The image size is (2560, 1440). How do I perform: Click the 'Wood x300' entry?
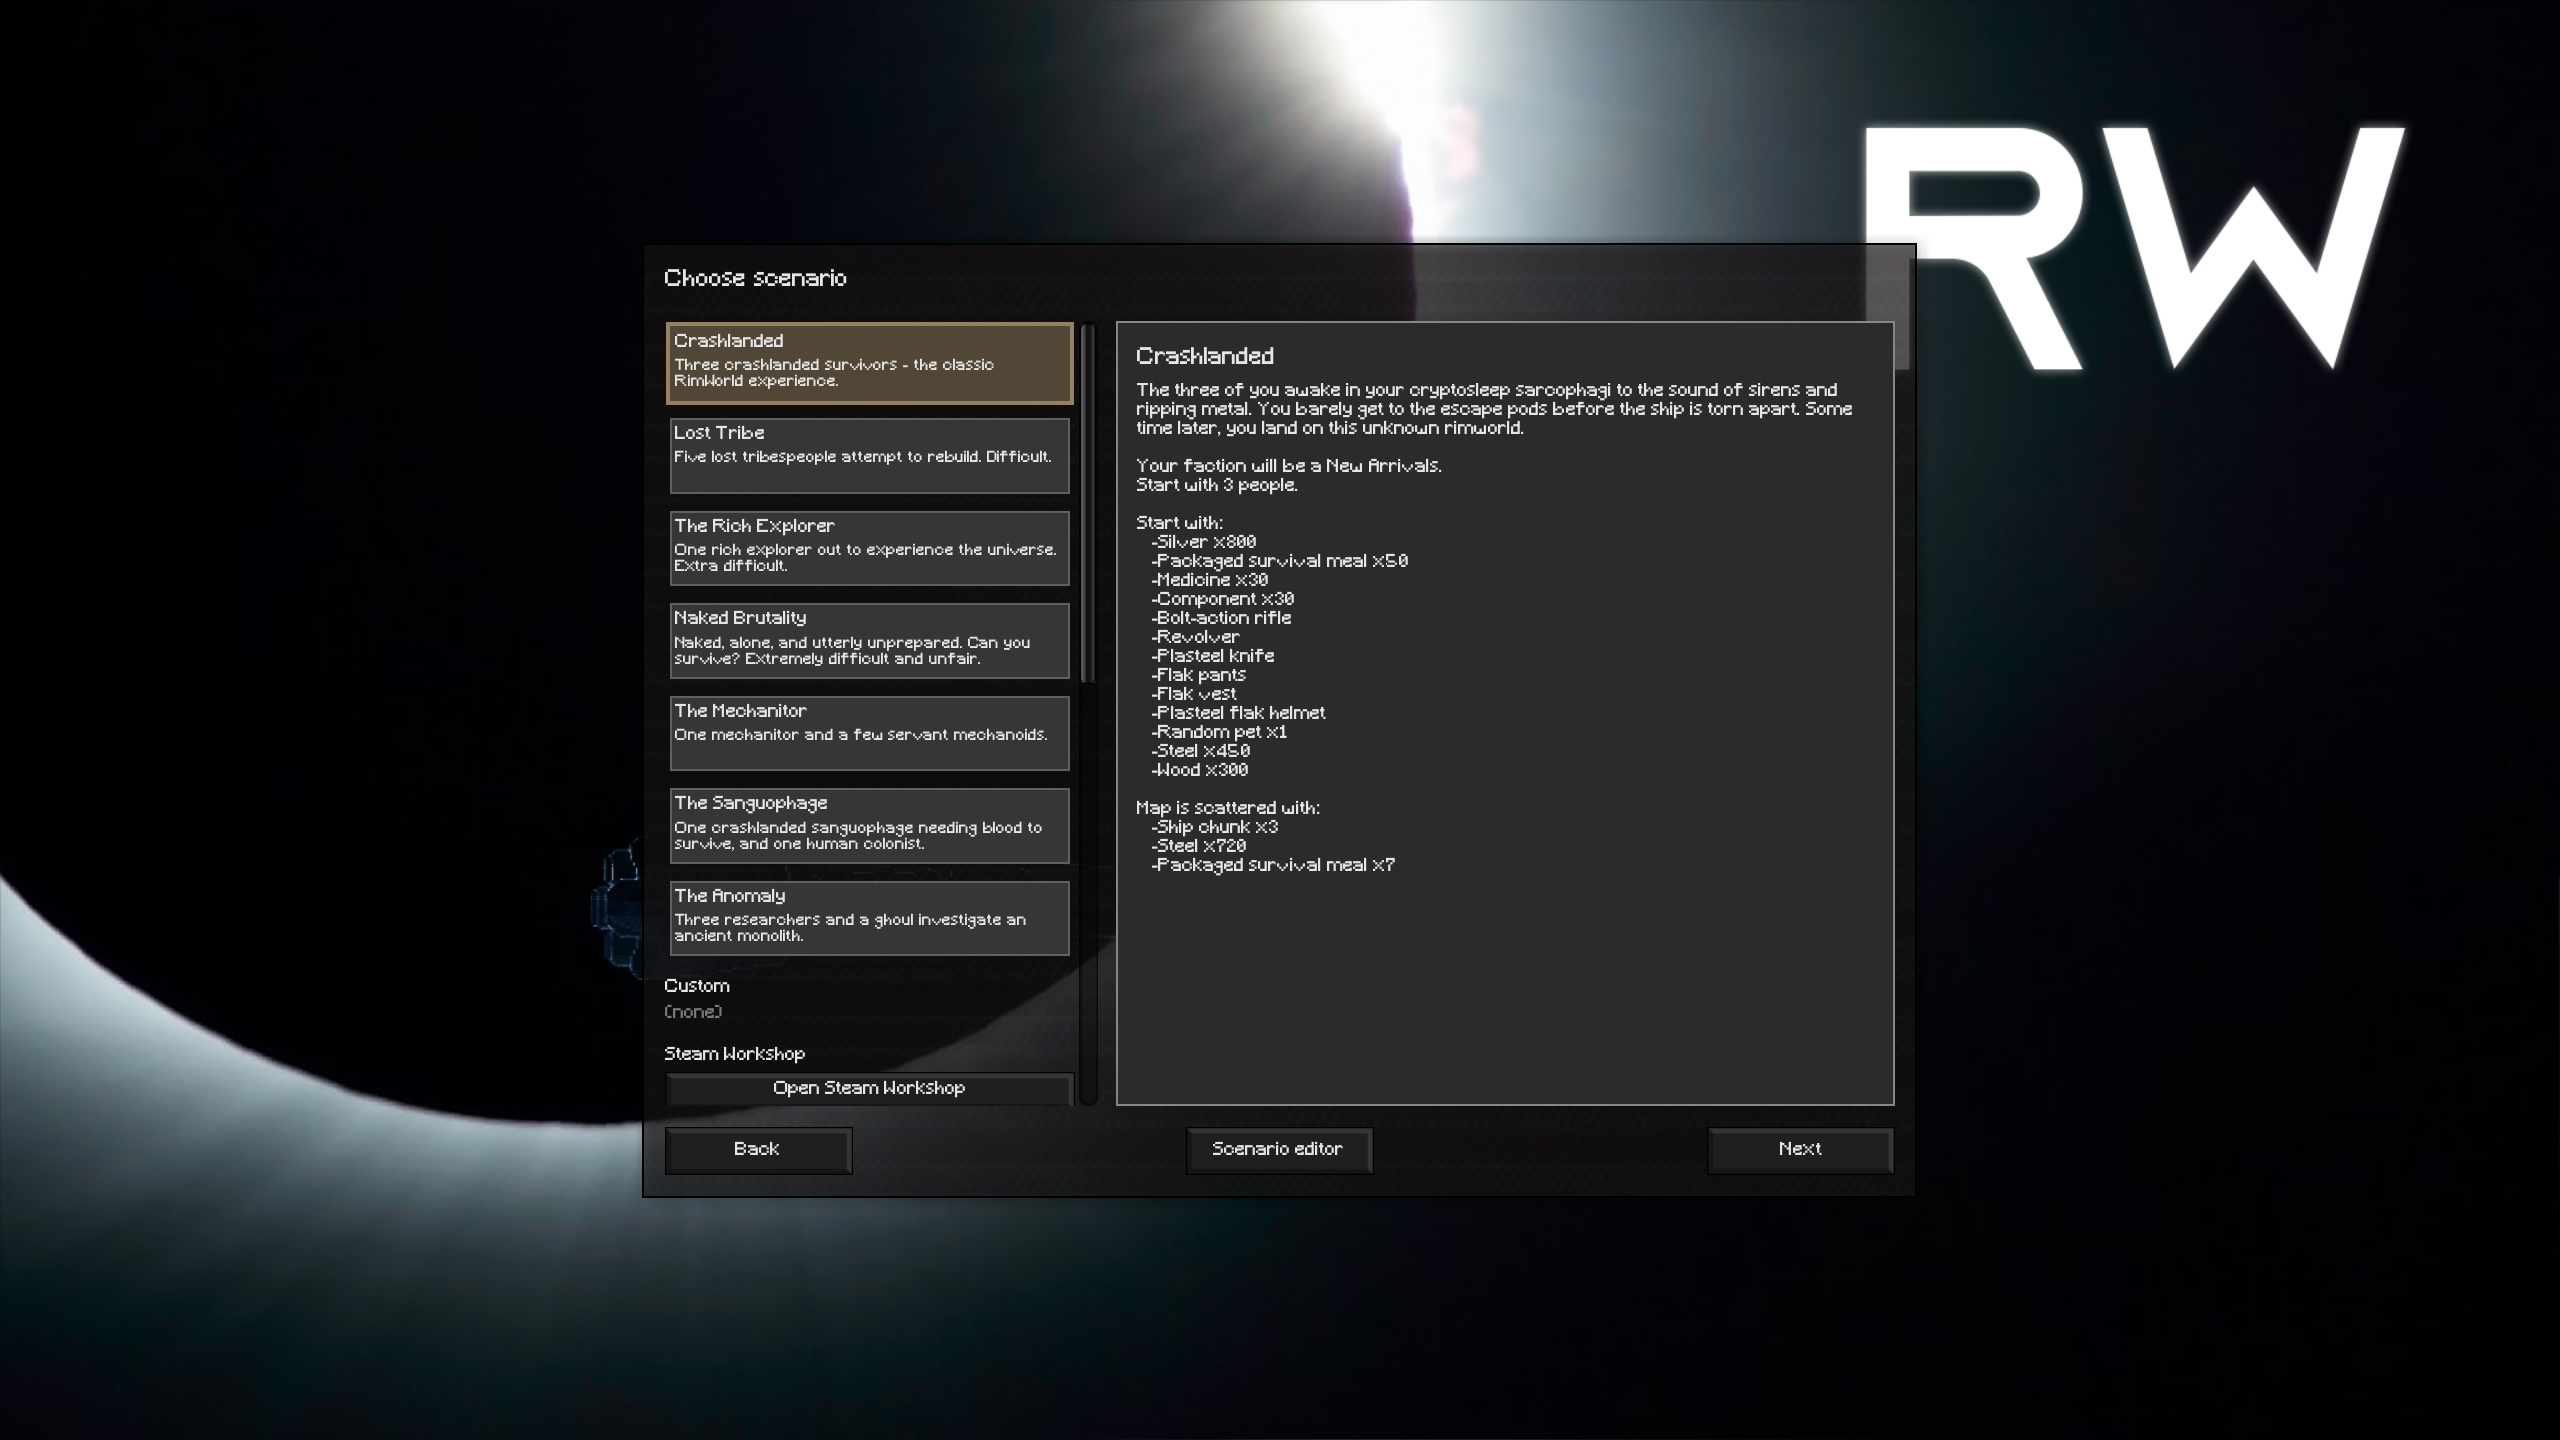[1200, 770]
